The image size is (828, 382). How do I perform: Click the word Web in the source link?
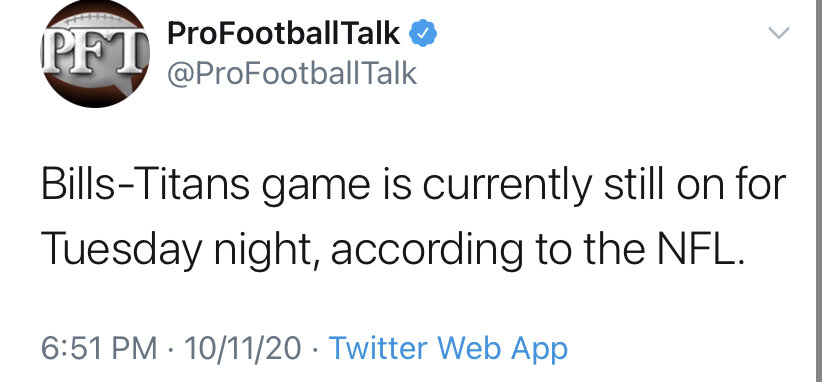click(x=470, y=348)
